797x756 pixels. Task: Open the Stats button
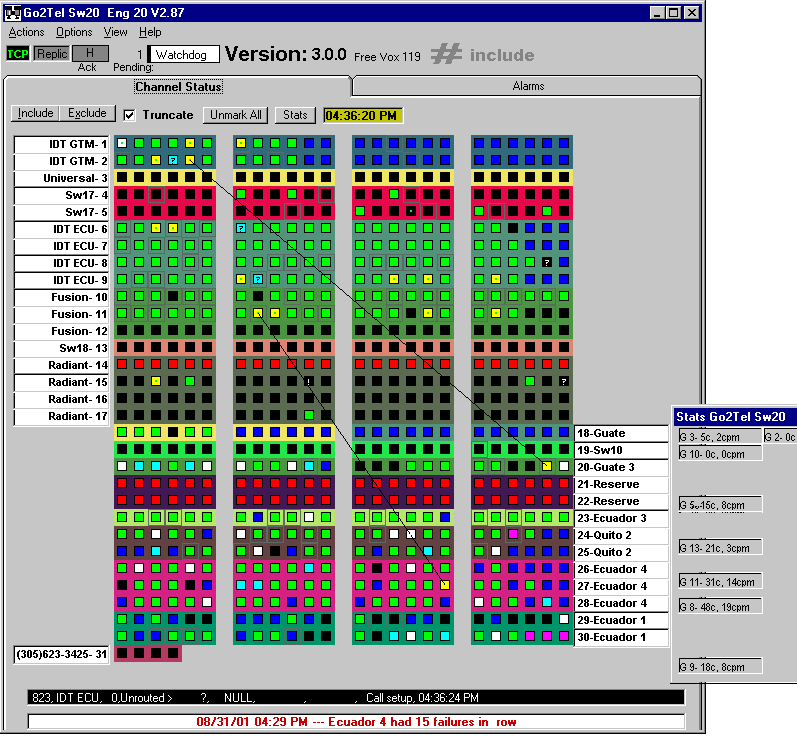pyautogui.click(x=295, y=115)
